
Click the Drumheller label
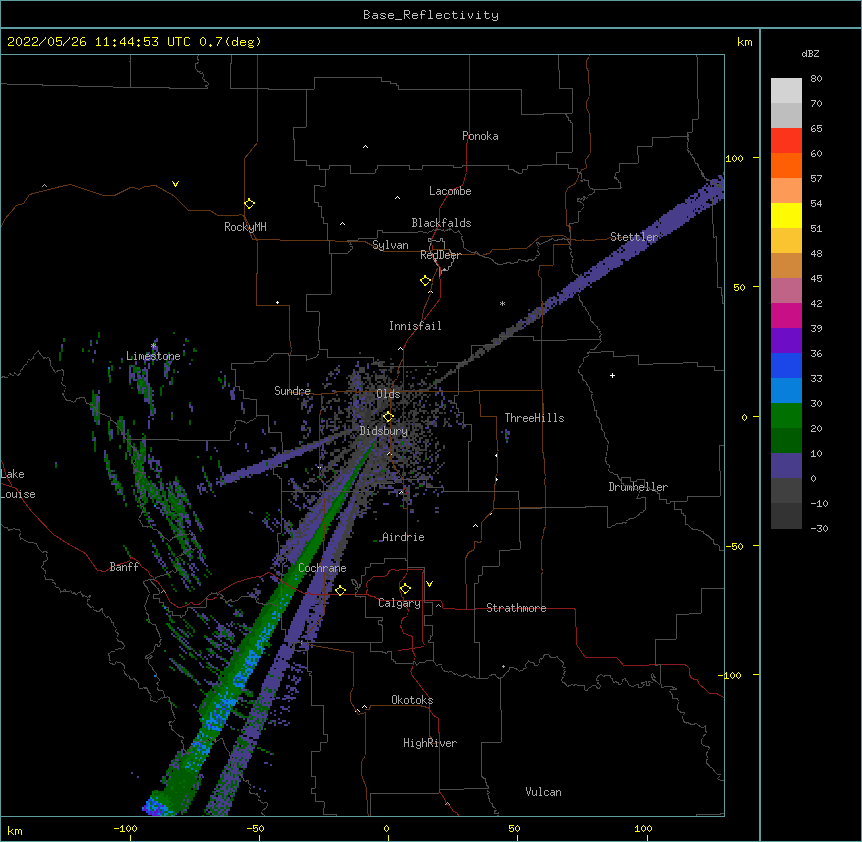pyautogui.click(x=638, y=487)
